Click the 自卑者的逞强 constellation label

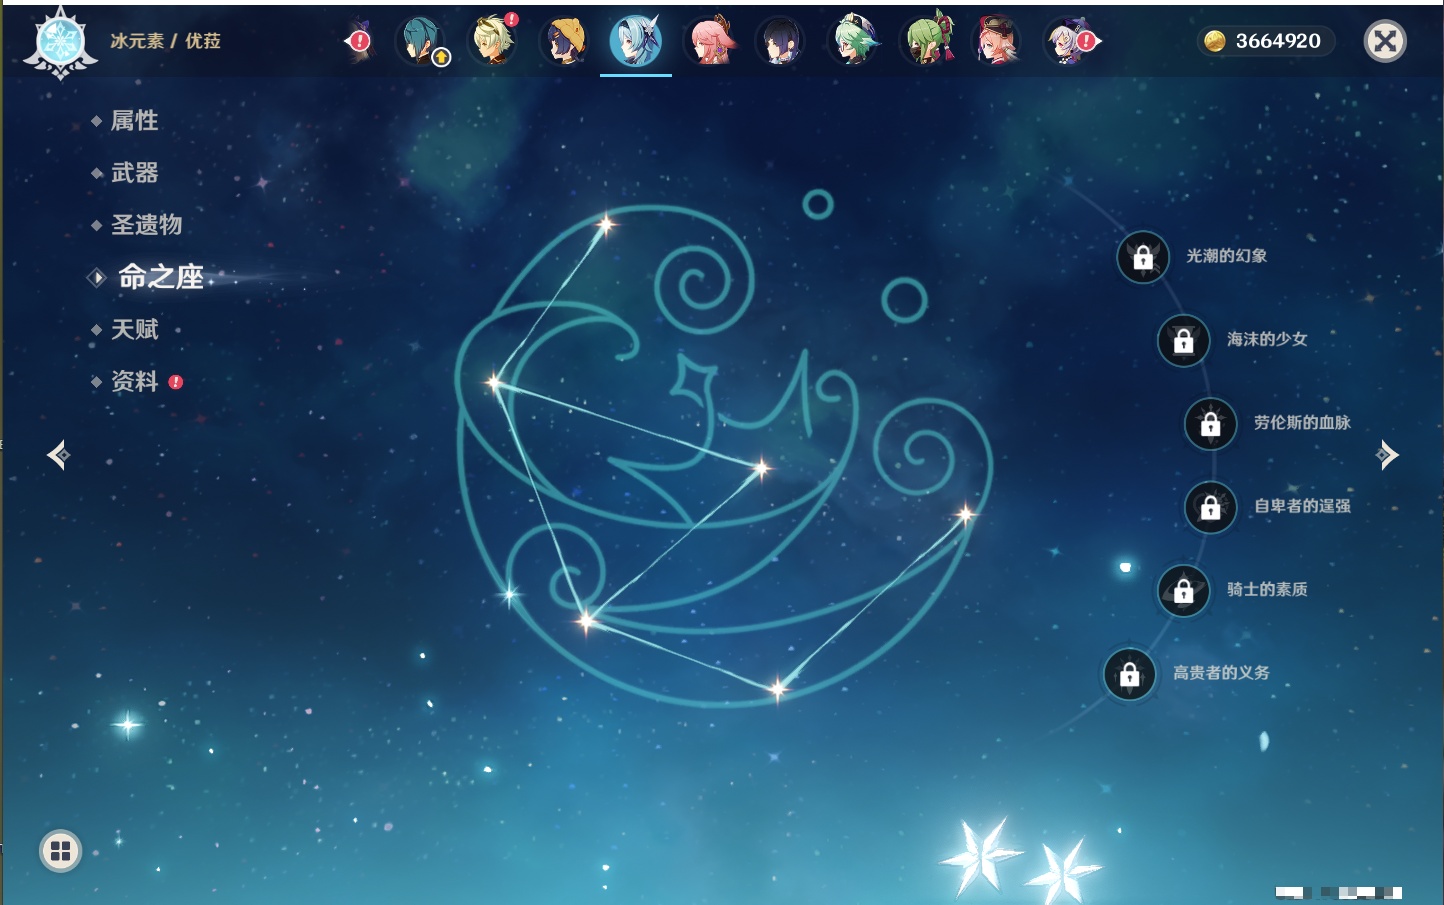pos(1303,506)
